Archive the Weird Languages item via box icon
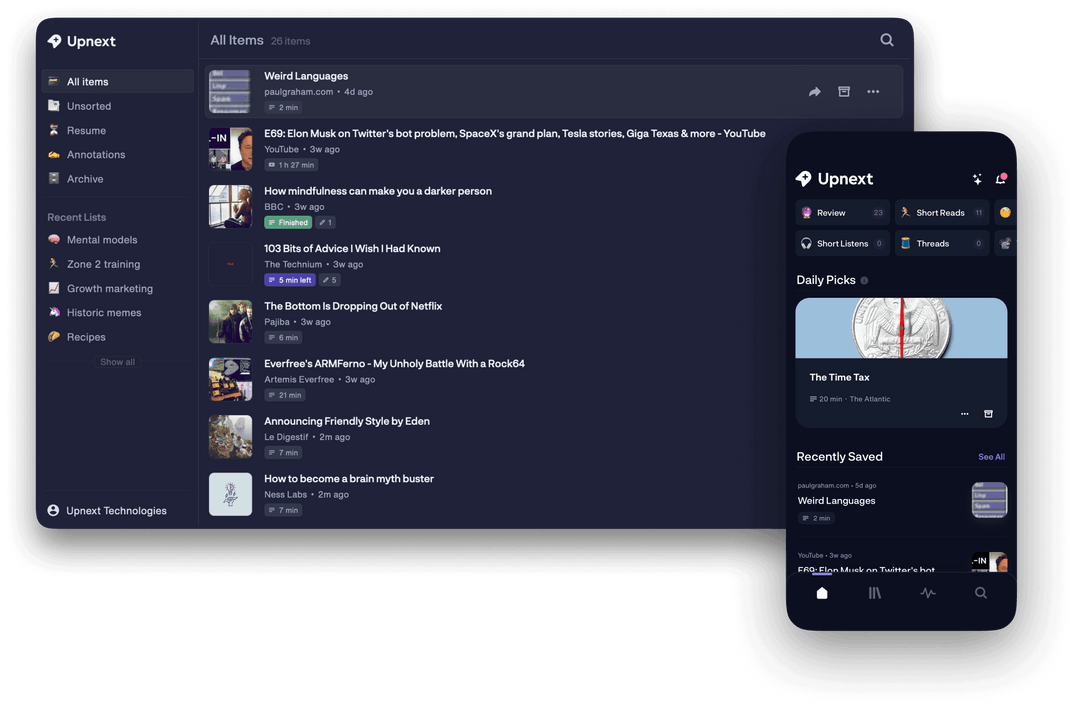1080x712 pixels. [x=843, y=92]
